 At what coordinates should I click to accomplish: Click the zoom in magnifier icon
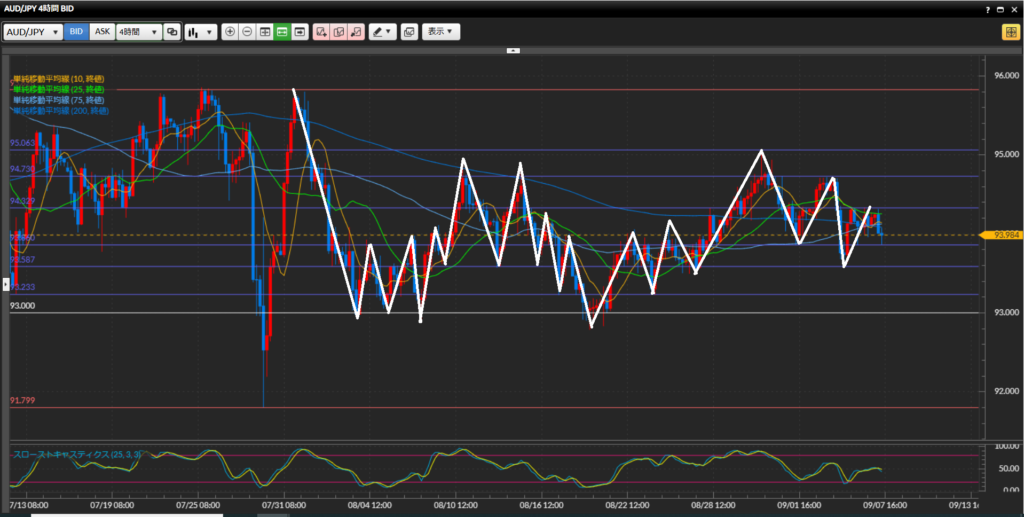231,32
